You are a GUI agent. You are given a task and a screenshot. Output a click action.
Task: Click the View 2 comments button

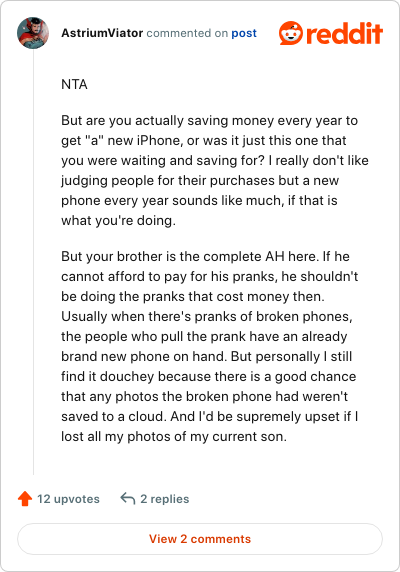(x=200, y=539)
